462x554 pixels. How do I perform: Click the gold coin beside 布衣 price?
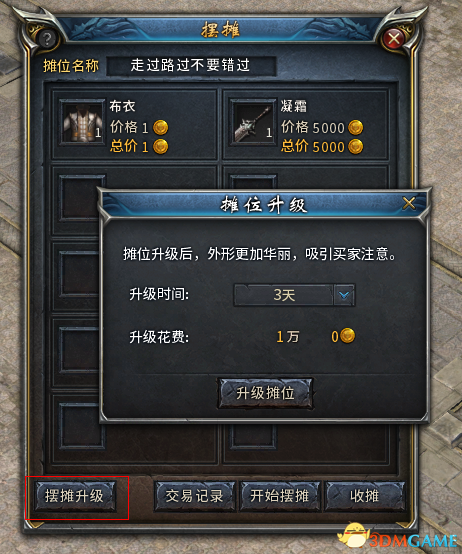point(160,128)
